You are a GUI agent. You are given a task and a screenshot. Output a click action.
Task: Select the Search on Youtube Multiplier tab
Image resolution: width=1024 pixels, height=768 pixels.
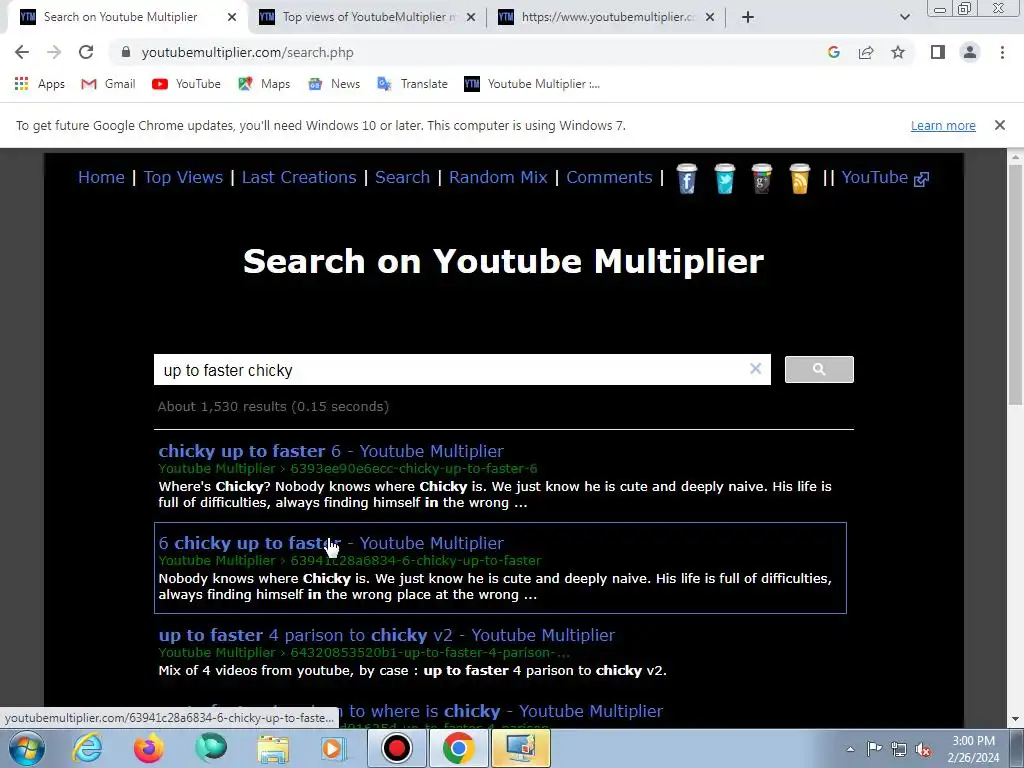pos(120,17)
